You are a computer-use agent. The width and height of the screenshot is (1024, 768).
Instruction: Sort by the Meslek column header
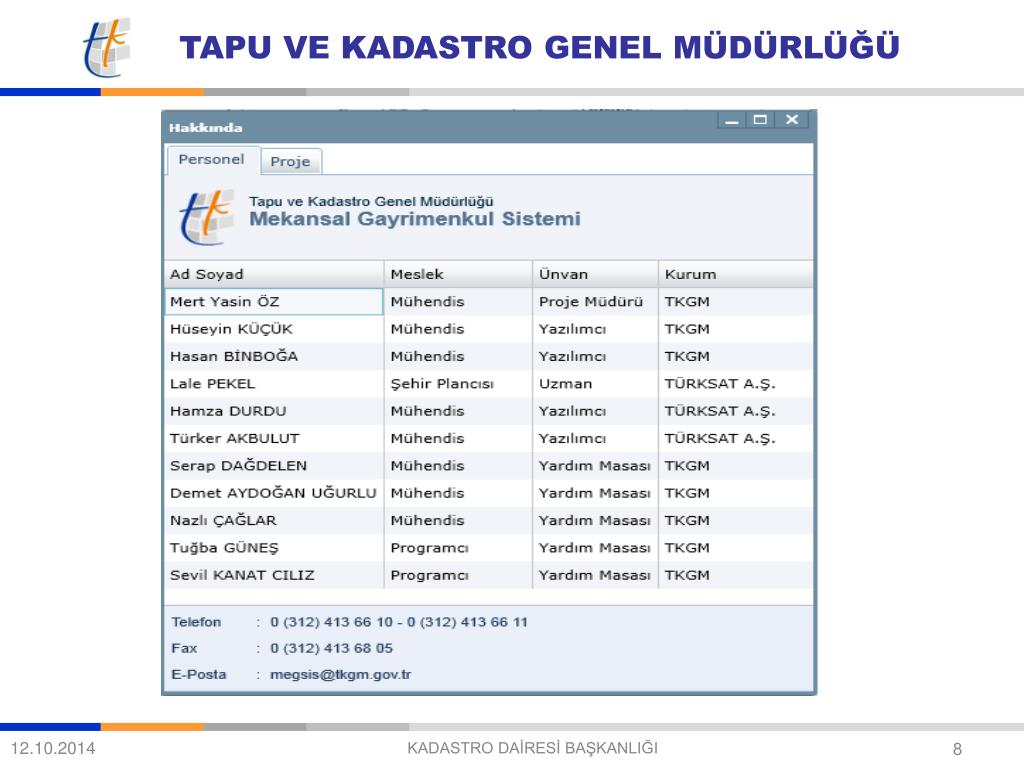point(458,274)
